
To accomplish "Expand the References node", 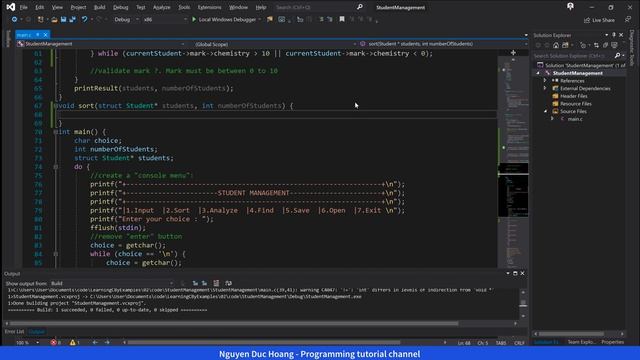I will click(545, 80).
